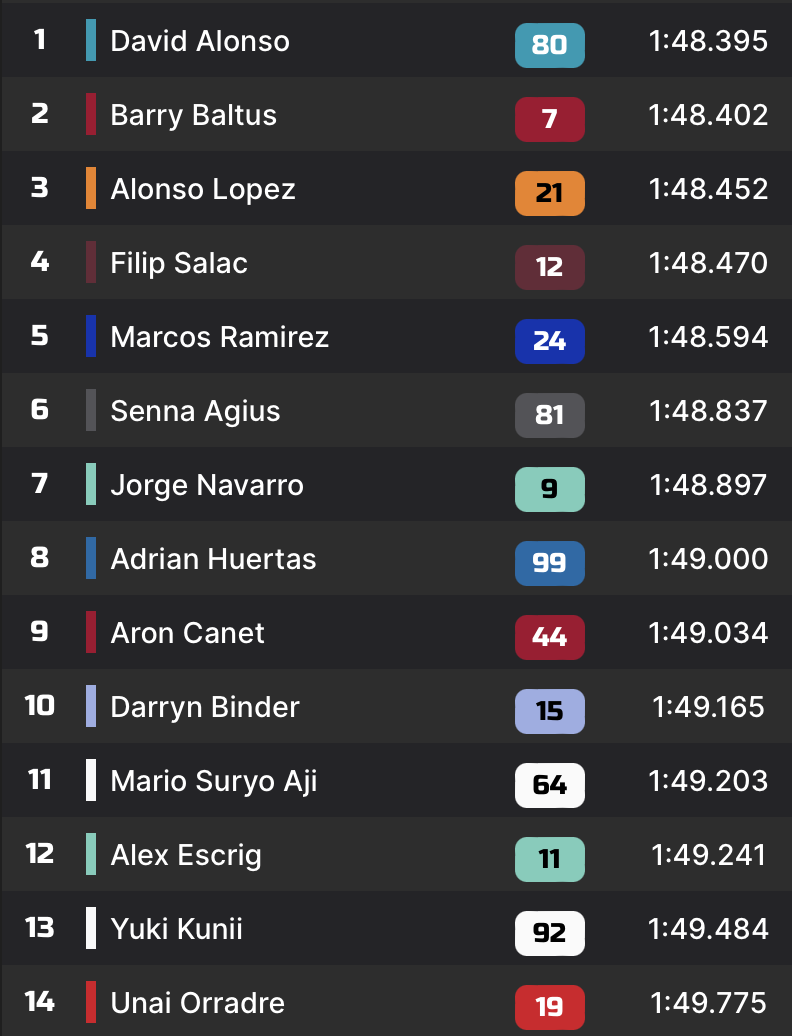The width and height of the screenshot is (792, 1036).
Task: Open Aron Canet's rider entry
Action: click(187, 633)
